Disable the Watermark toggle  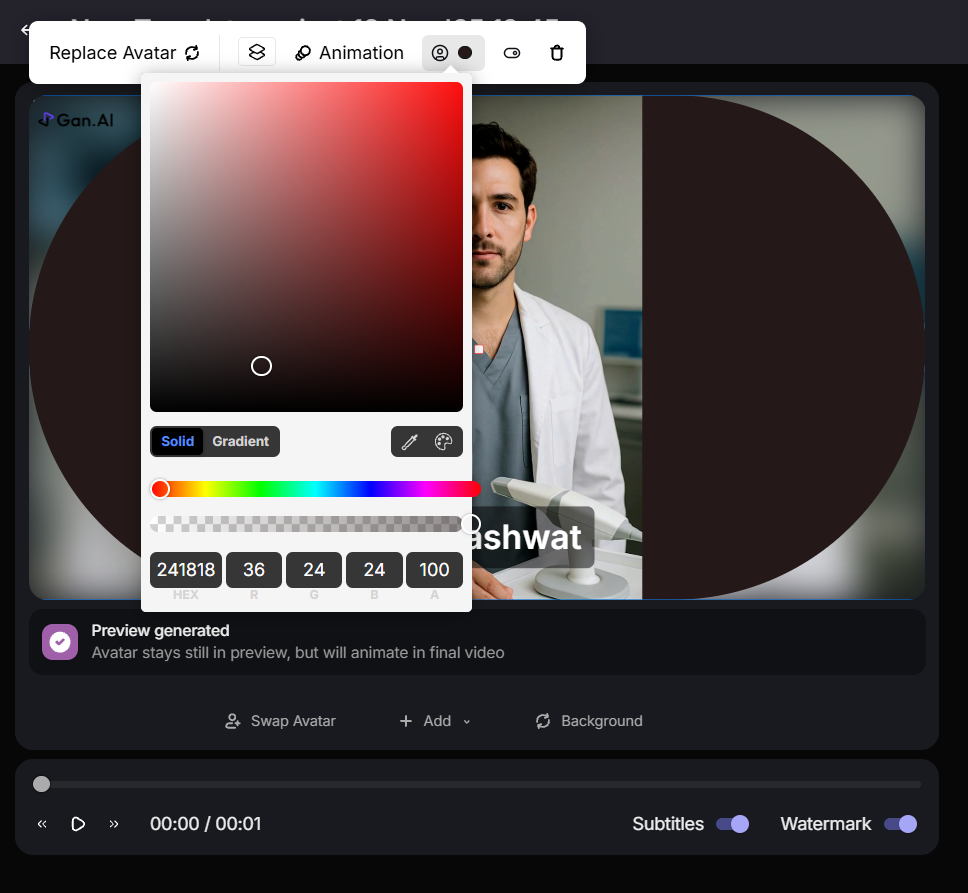pyautogui.click(x=900, y=824)
